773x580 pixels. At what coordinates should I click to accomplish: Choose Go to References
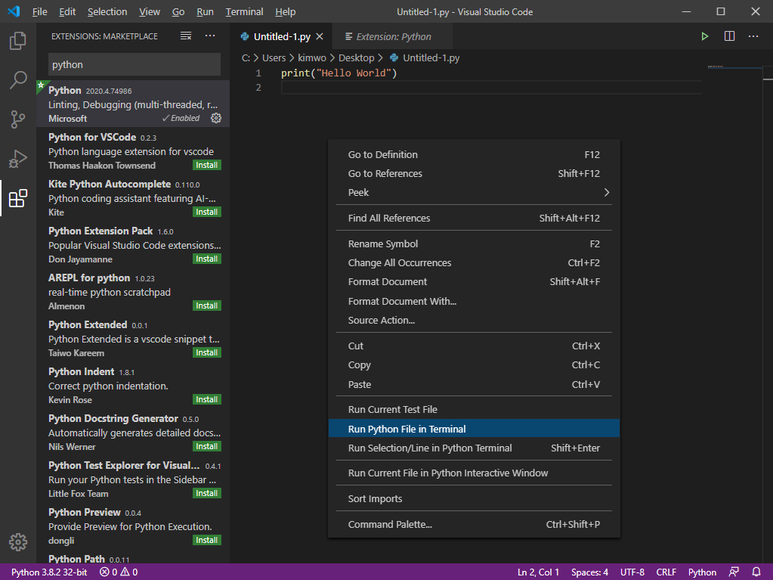pos(474,173)
